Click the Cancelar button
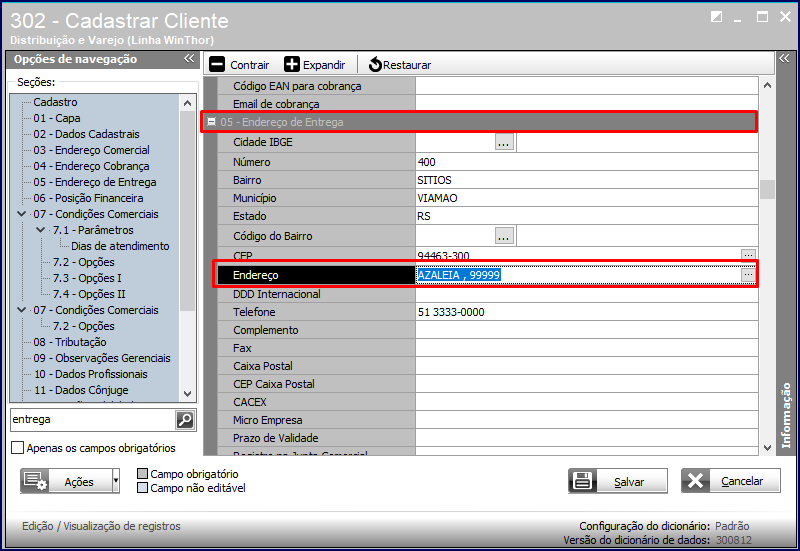The image size is (800, 551). point(731,481)
